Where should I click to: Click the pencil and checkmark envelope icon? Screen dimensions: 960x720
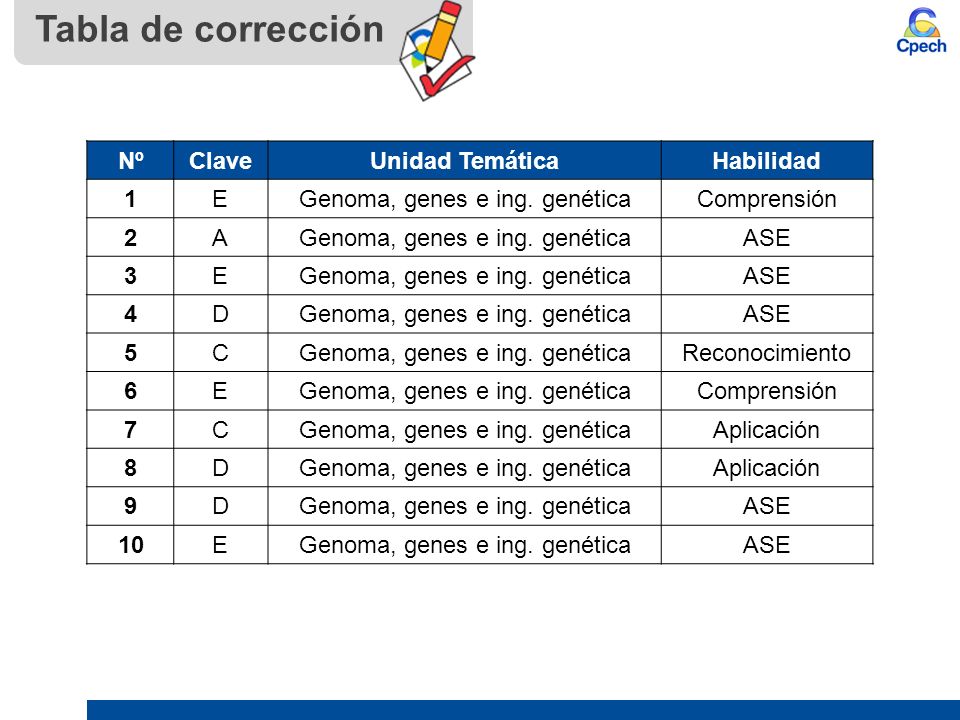coord(437,50)
